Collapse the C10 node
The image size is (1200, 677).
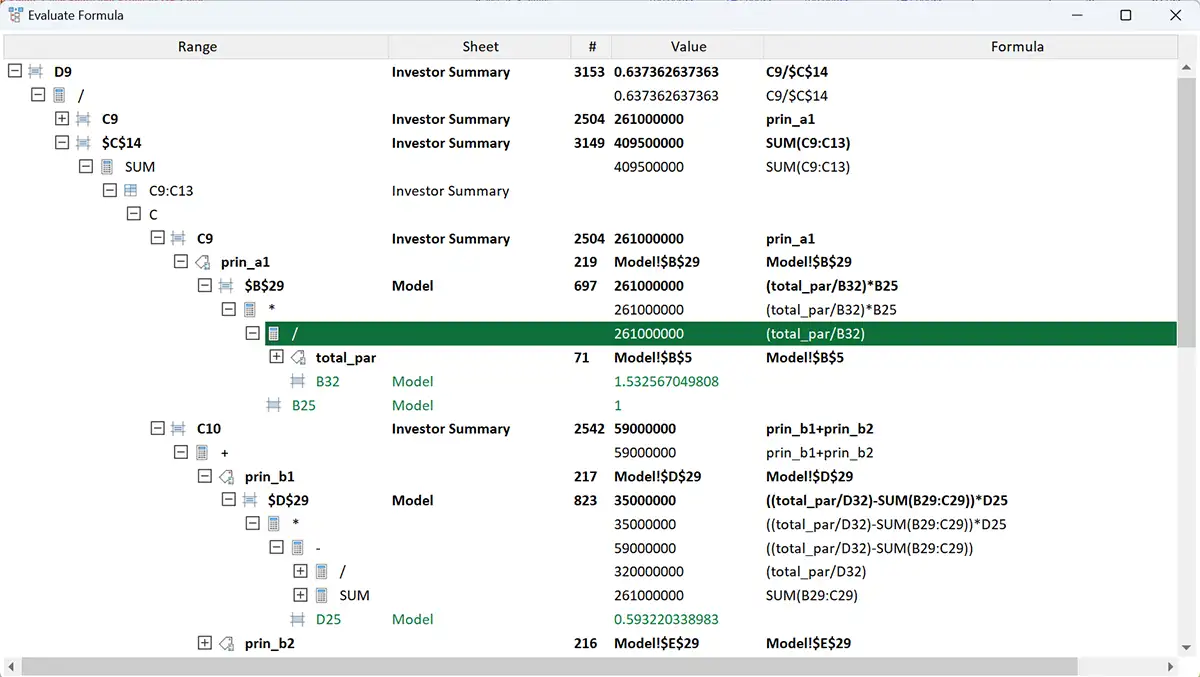pyautogui.click(x=157, y=428)
